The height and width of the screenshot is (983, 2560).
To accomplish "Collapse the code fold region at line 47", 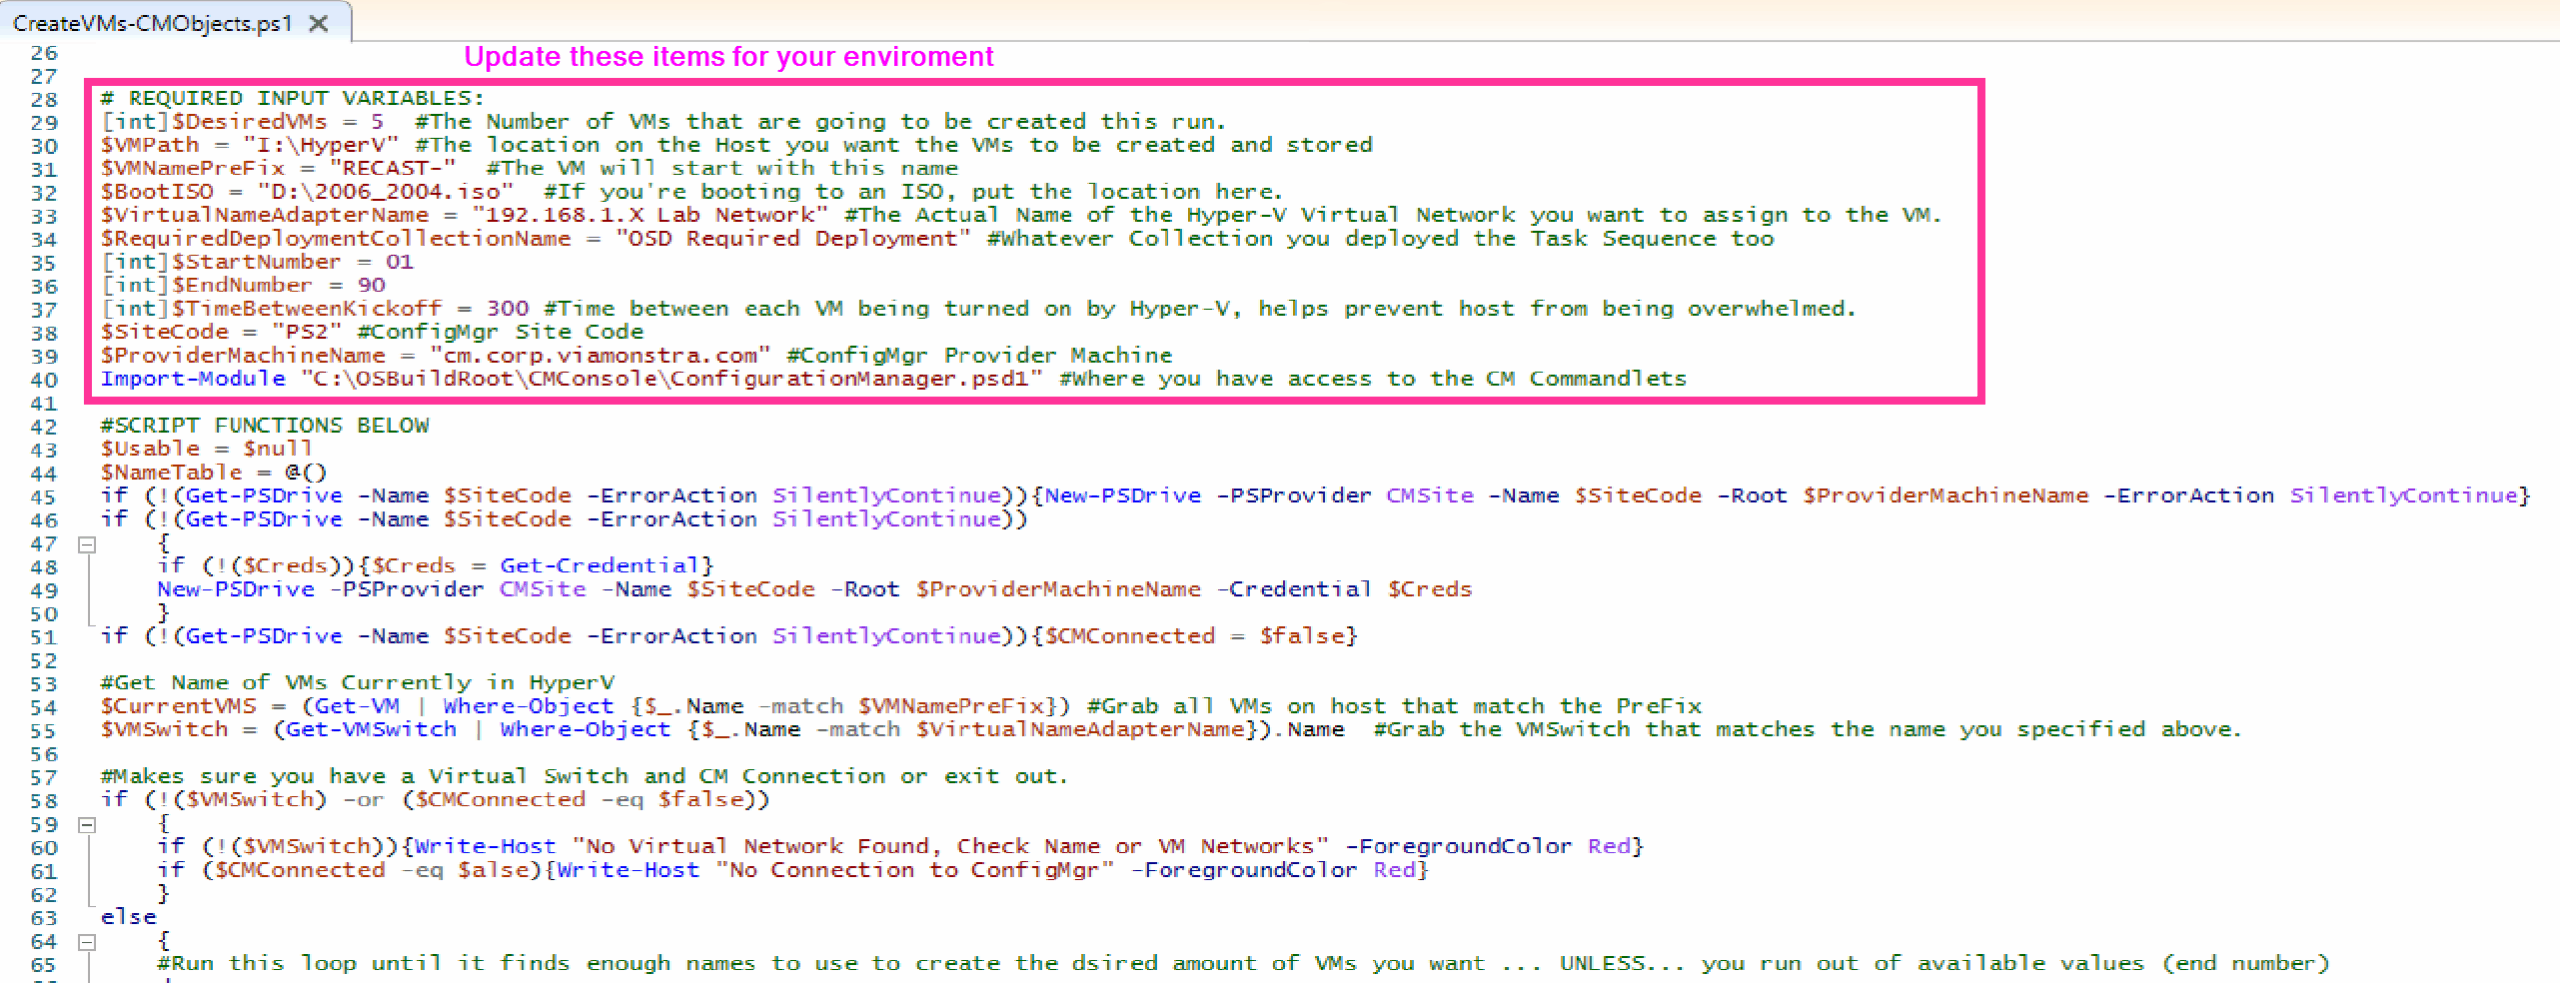I will [x=86, y=543].
